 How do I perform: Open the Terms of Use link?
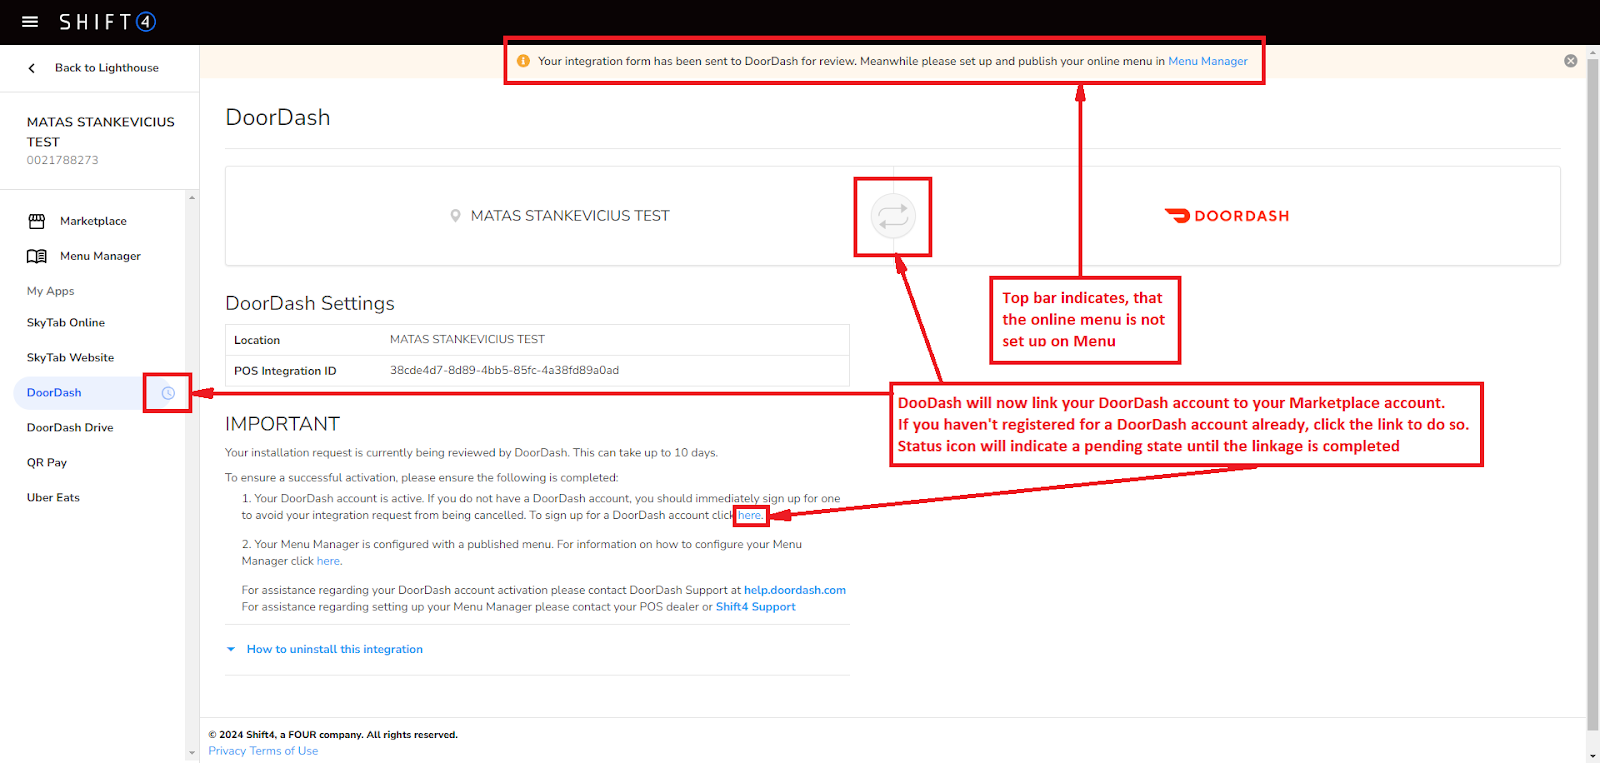[284, 751]
